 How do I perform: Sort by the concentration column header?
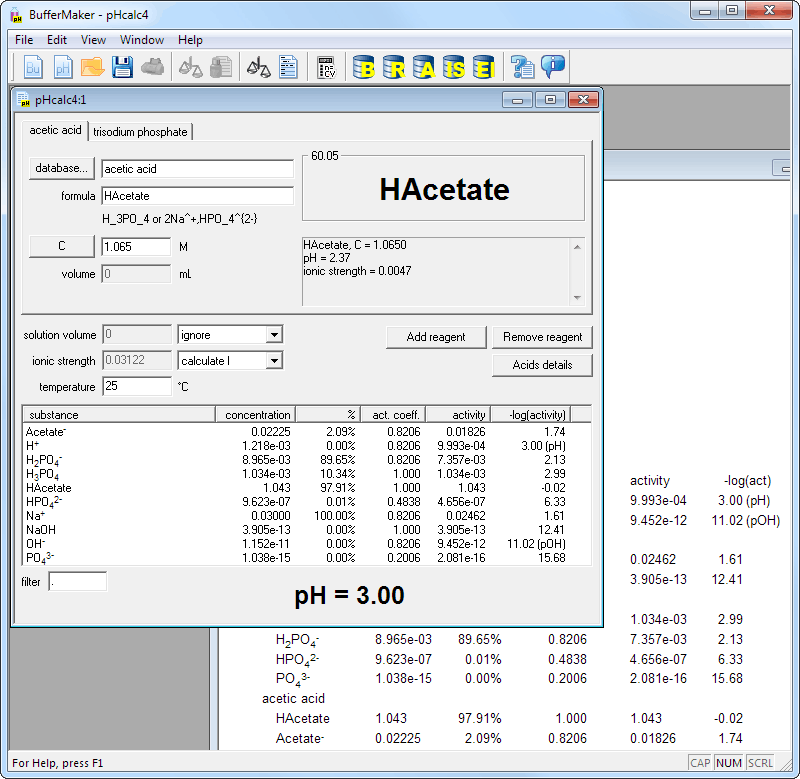[x=256, y=415]
